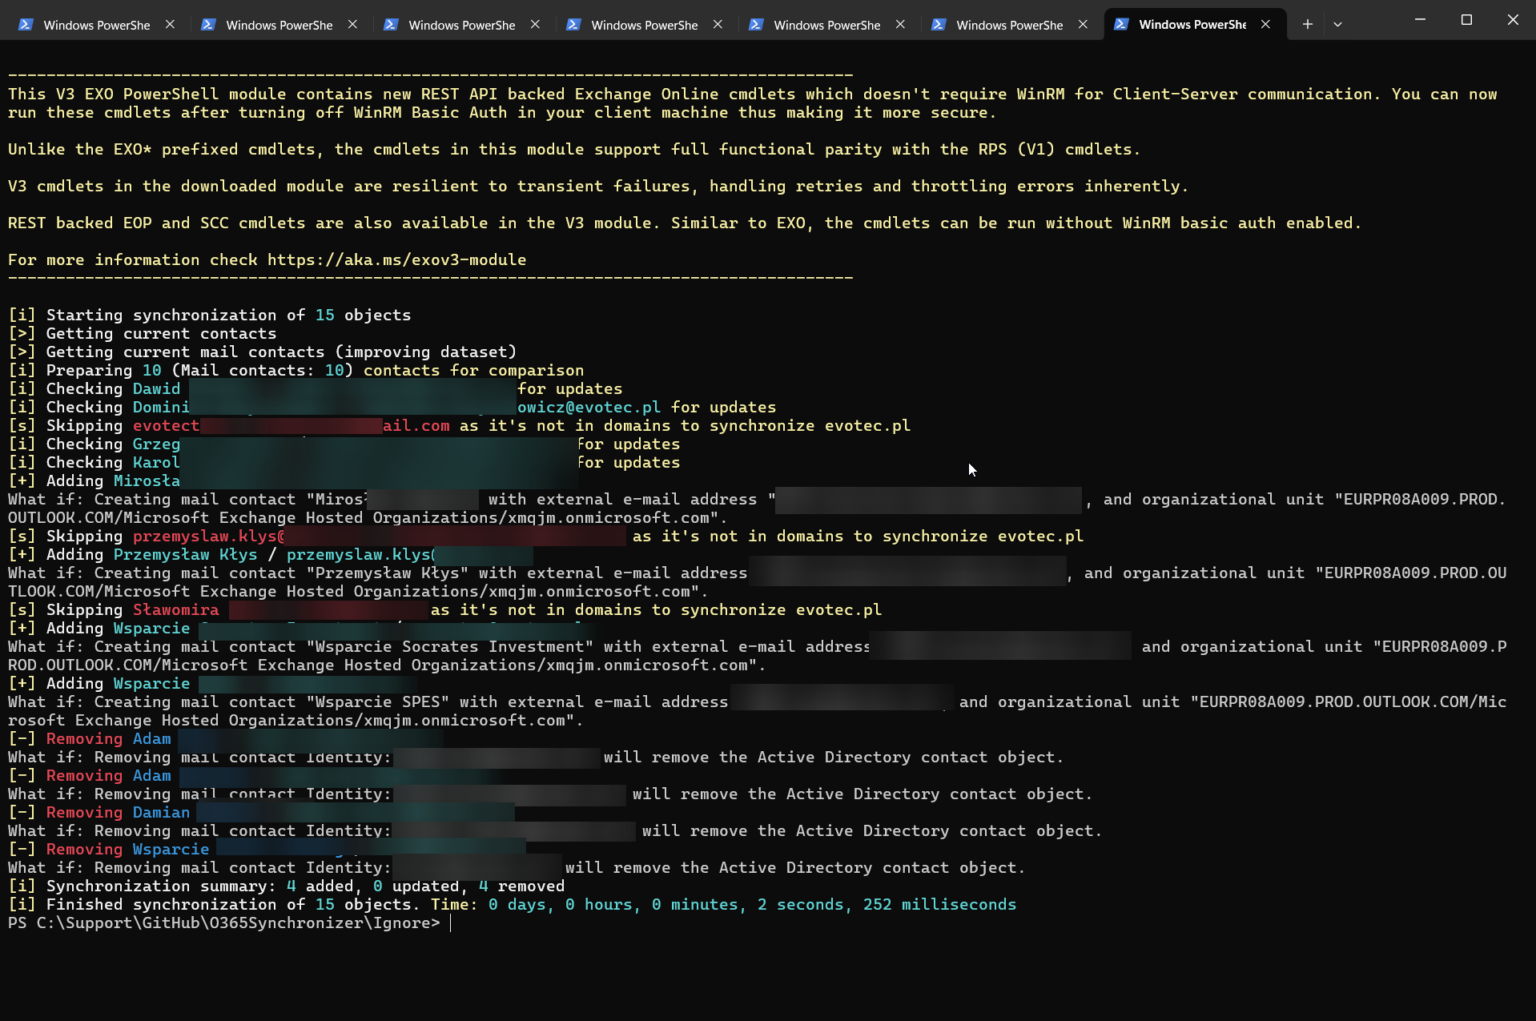Close the currently active seventh tab
This screenshot has width=1536, height=1021.
tap(1266, 25)
